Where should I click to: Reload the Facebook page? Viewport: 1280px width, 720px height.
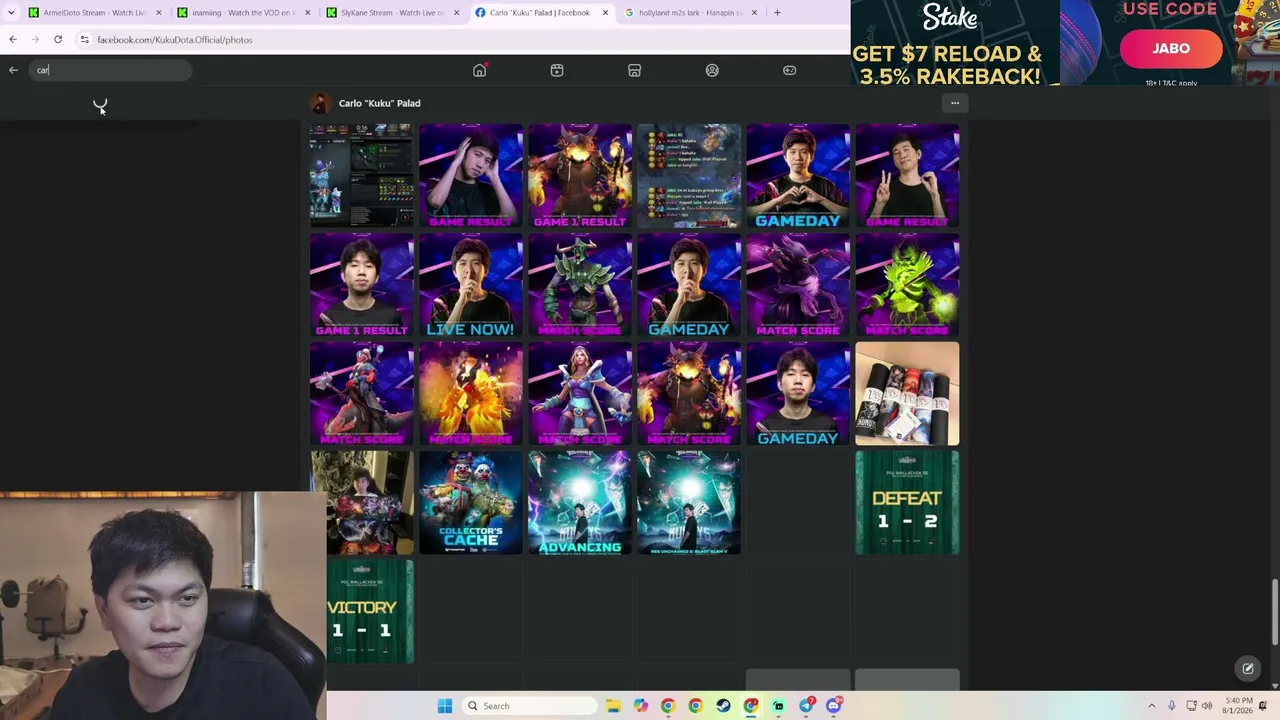click(x=58, y=39)
